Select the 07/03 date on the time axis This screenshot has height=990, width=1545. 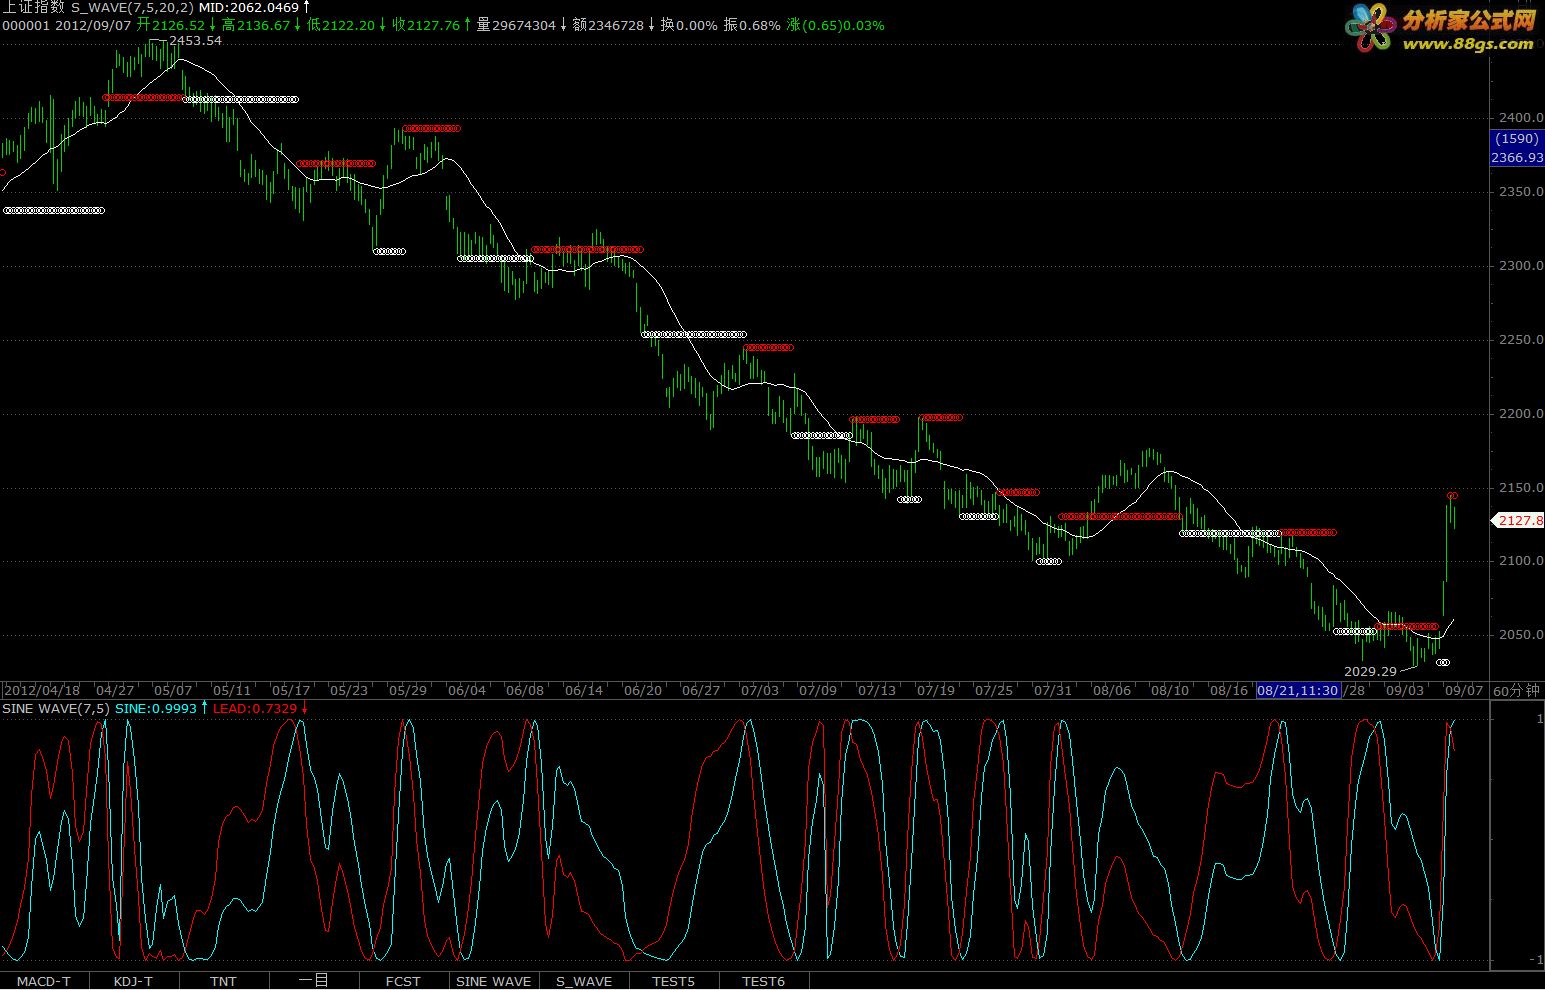tap(760, 690)
